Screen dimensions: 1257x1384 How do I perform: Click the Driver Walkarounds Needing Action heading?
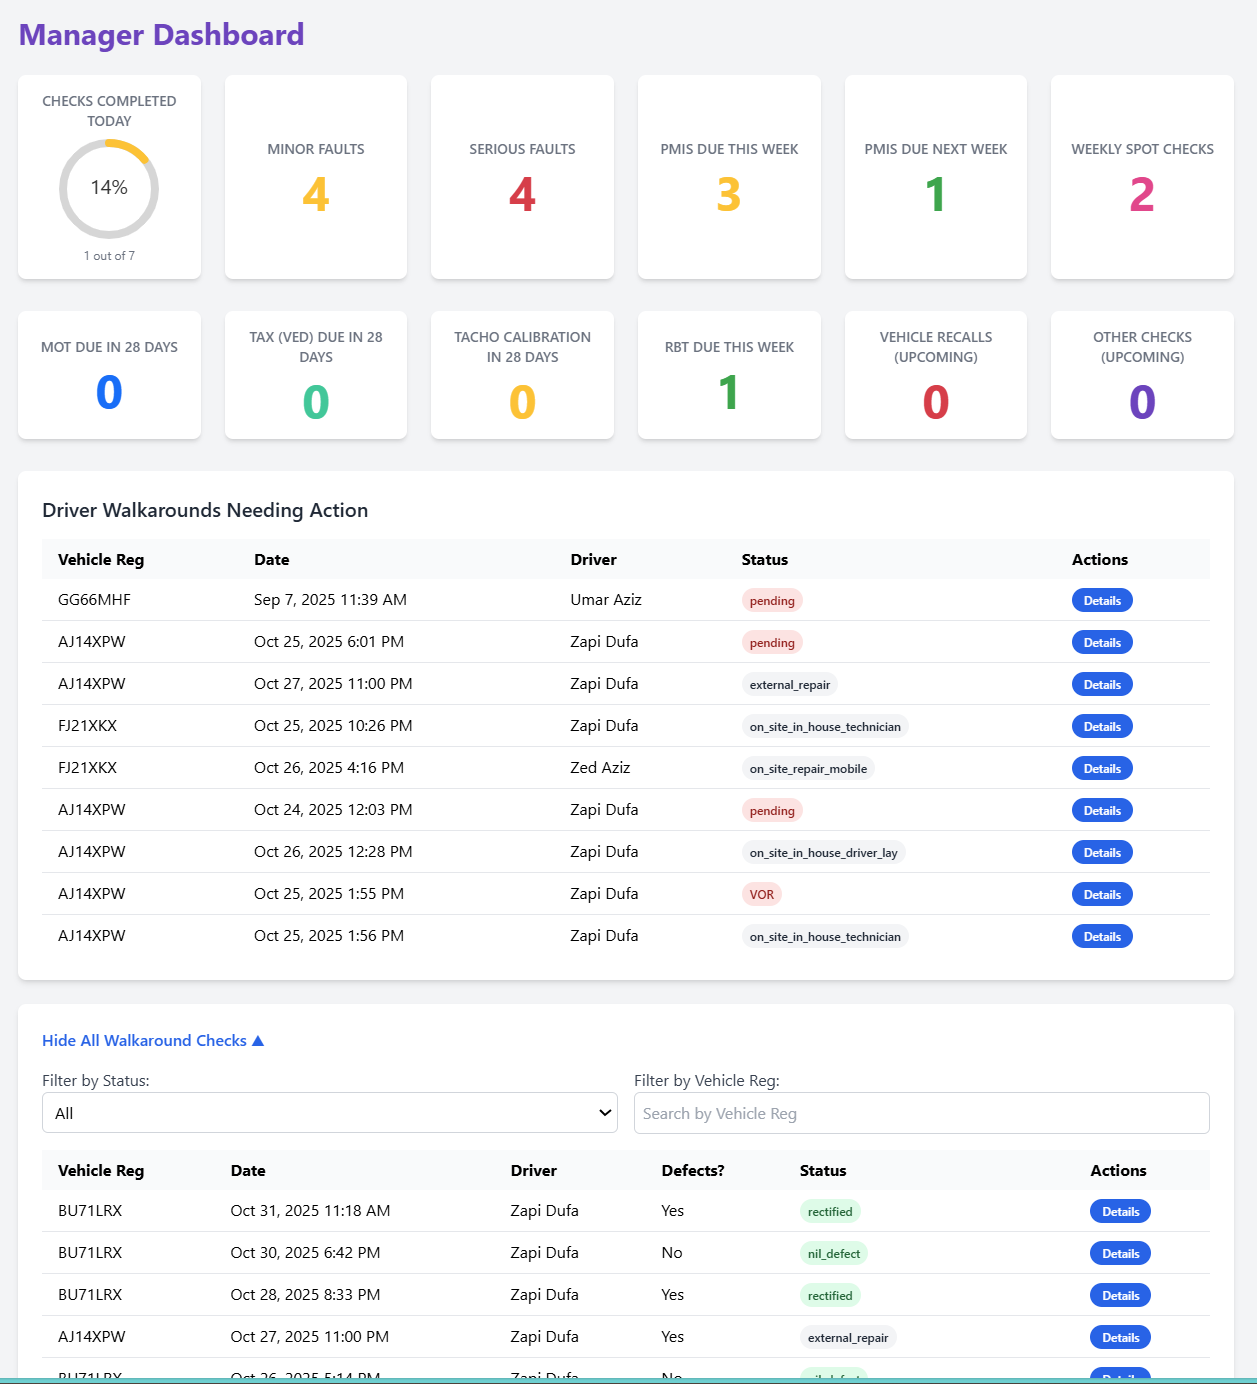click(x=205, y=510)
